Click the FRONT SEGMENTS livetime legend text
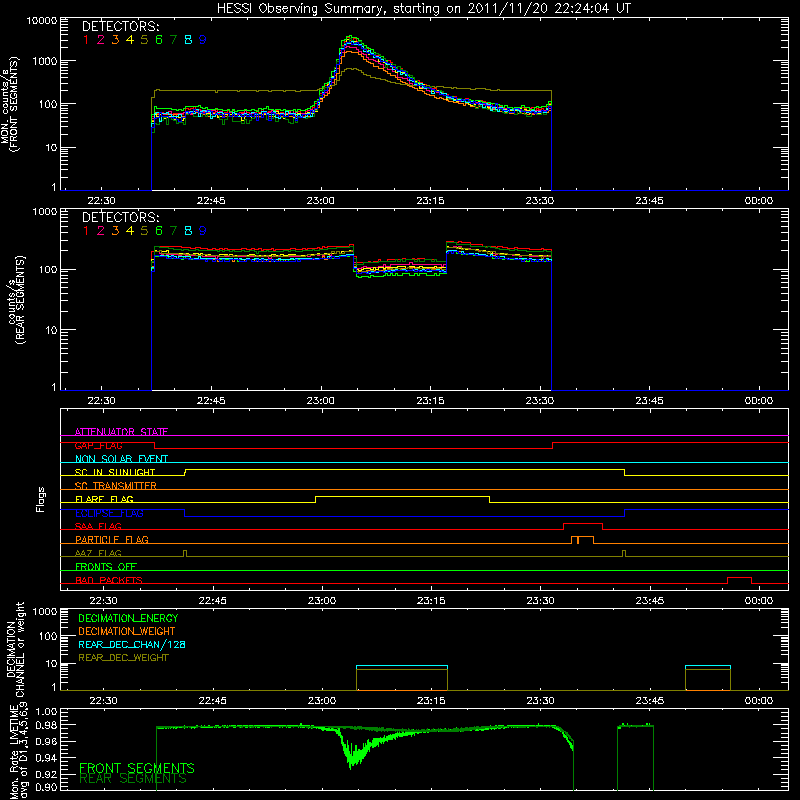 tap(137, 768)
